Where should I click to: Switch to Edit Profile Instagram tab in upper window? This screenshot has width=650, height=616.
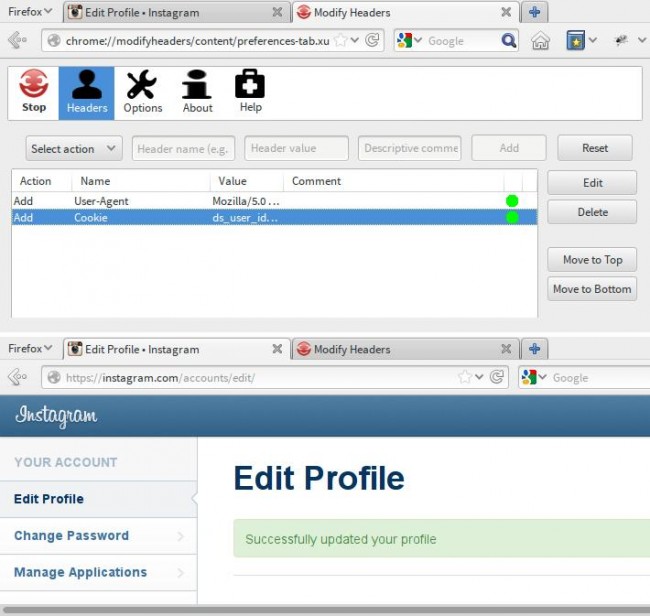[x=176, y=12]
